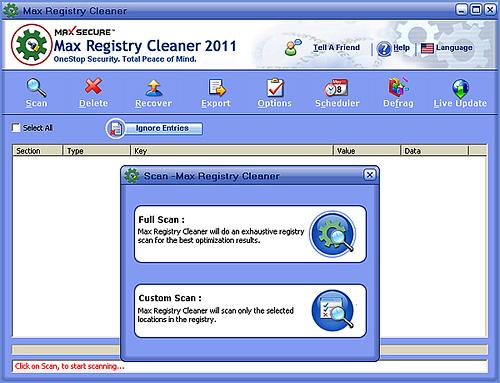500x383 pixels.
Task: Maximize the Max Registry Cleaner window
Action: click(476, 10)
